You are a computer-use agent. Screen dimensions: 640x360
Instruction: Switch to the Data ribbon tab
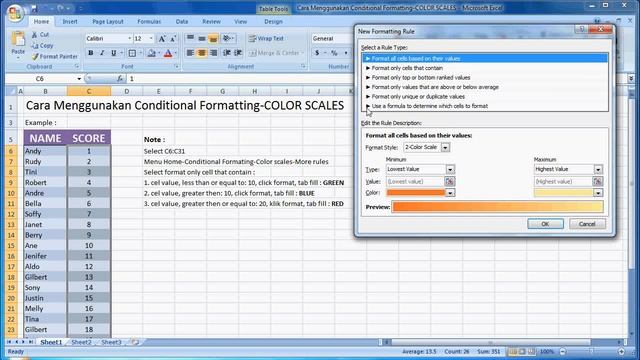point(182,22)
